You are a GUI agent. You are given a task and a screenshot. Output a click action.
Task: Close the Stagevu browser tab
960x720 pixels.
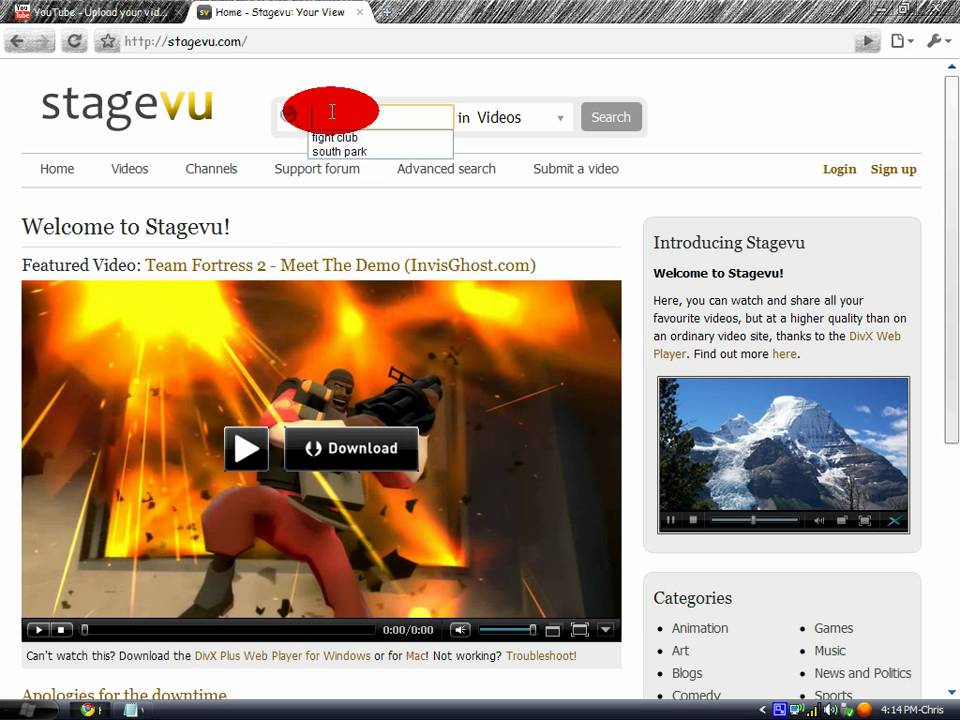(x=360, y=12)
